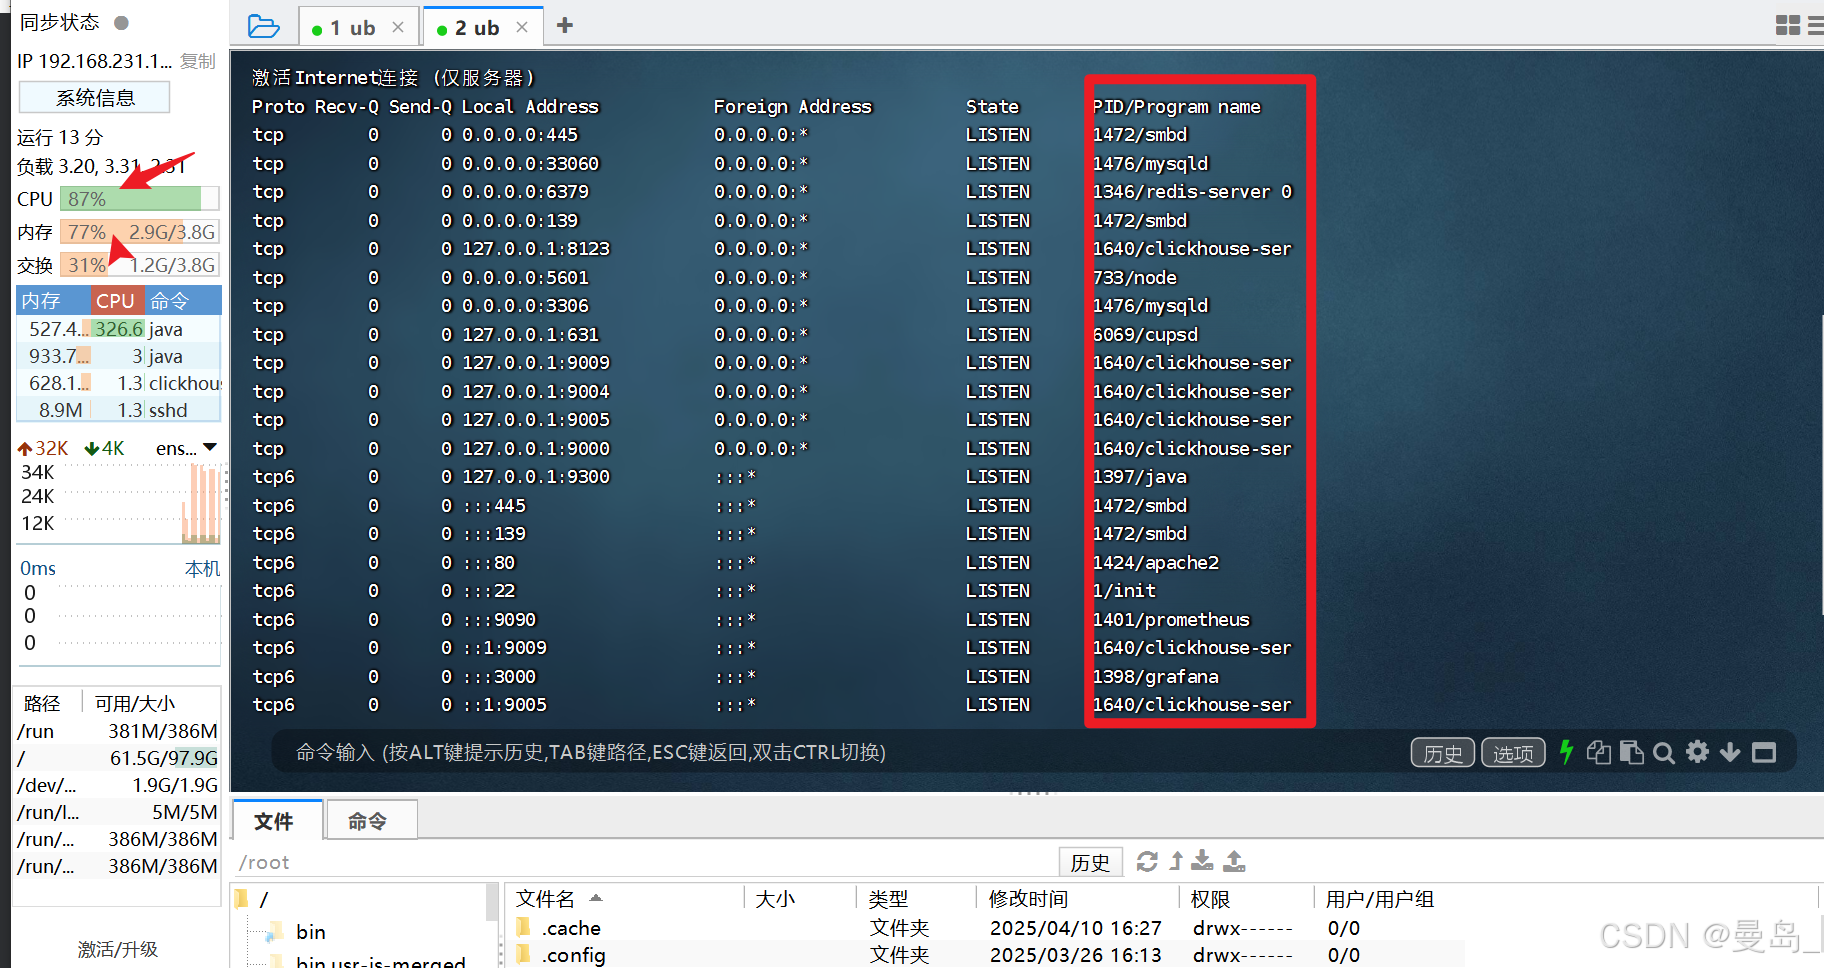Select the sshd process row
This screenshot has height=968, width=1824.
pos(119,410)
